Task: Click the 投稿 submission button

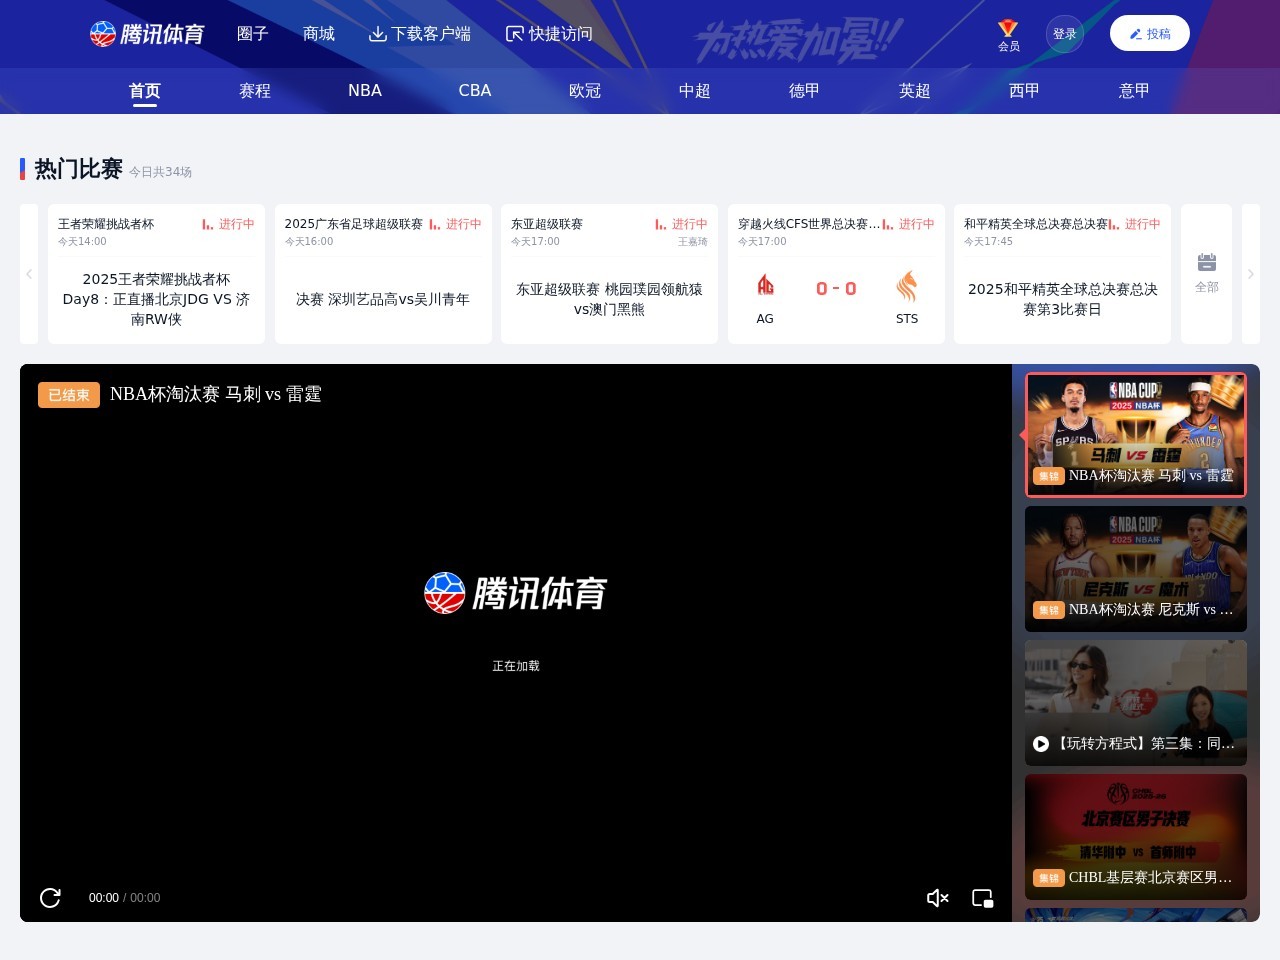Action: pyautogui.click(x=1149, y=33)
